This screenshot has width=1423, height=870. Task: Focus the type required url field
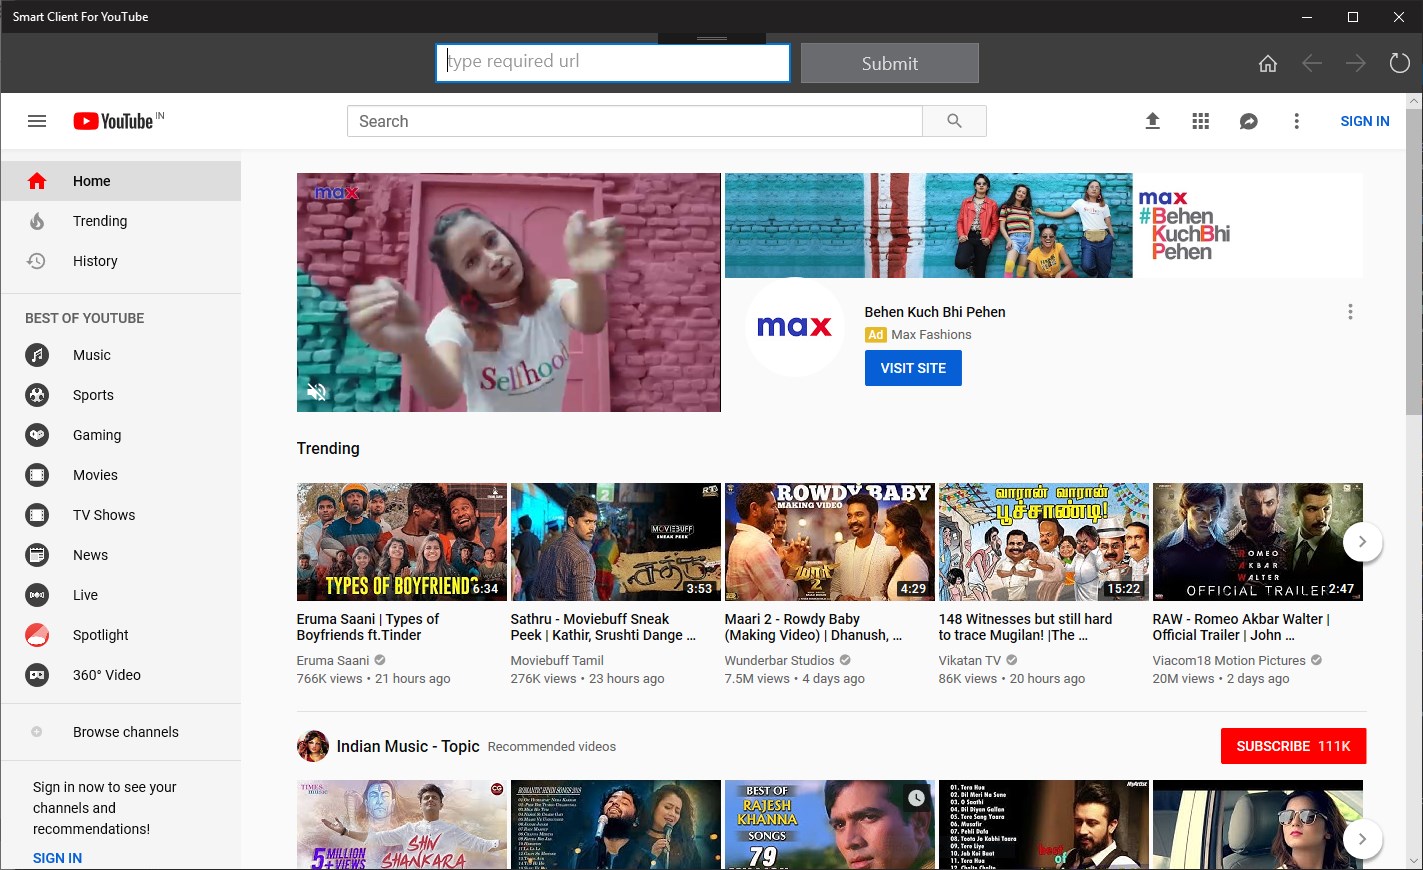613,62
